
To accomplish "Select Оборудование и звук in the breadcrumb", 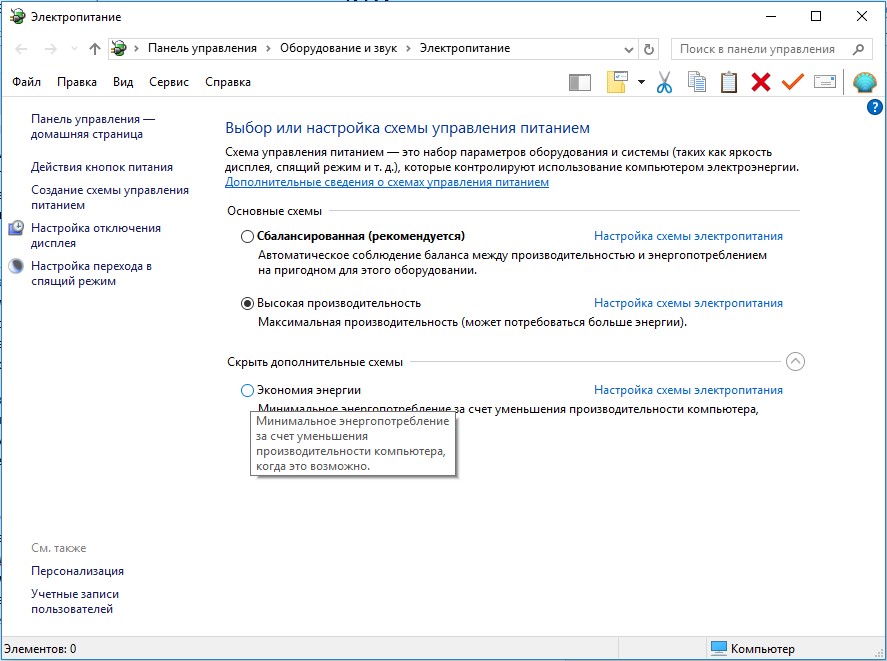I will (x=339, y=49).
